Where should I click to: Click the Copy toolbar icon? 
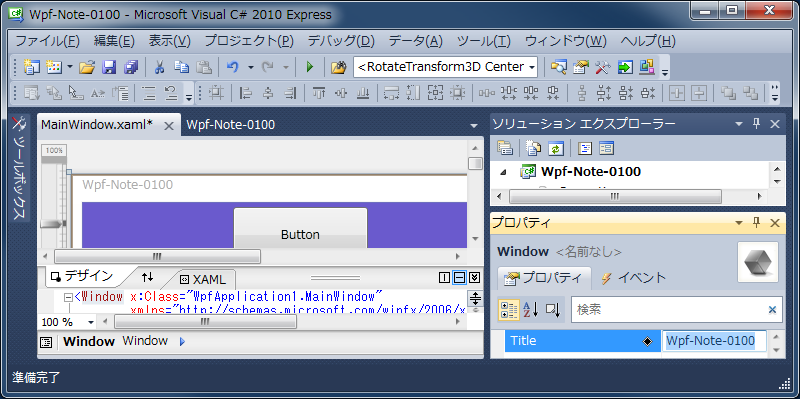click(x=181, y=67)
